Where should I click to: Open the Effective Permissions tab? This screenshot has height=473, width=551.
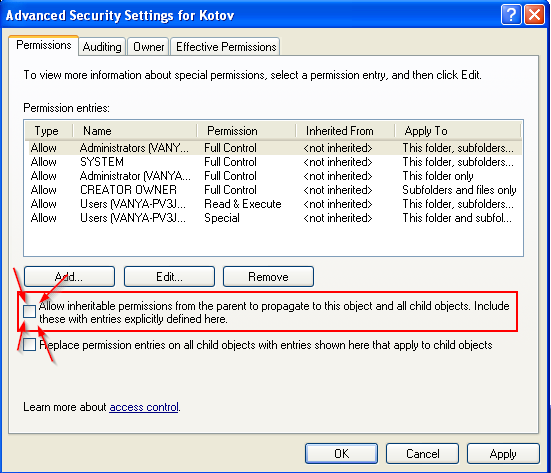click(226, 47)
